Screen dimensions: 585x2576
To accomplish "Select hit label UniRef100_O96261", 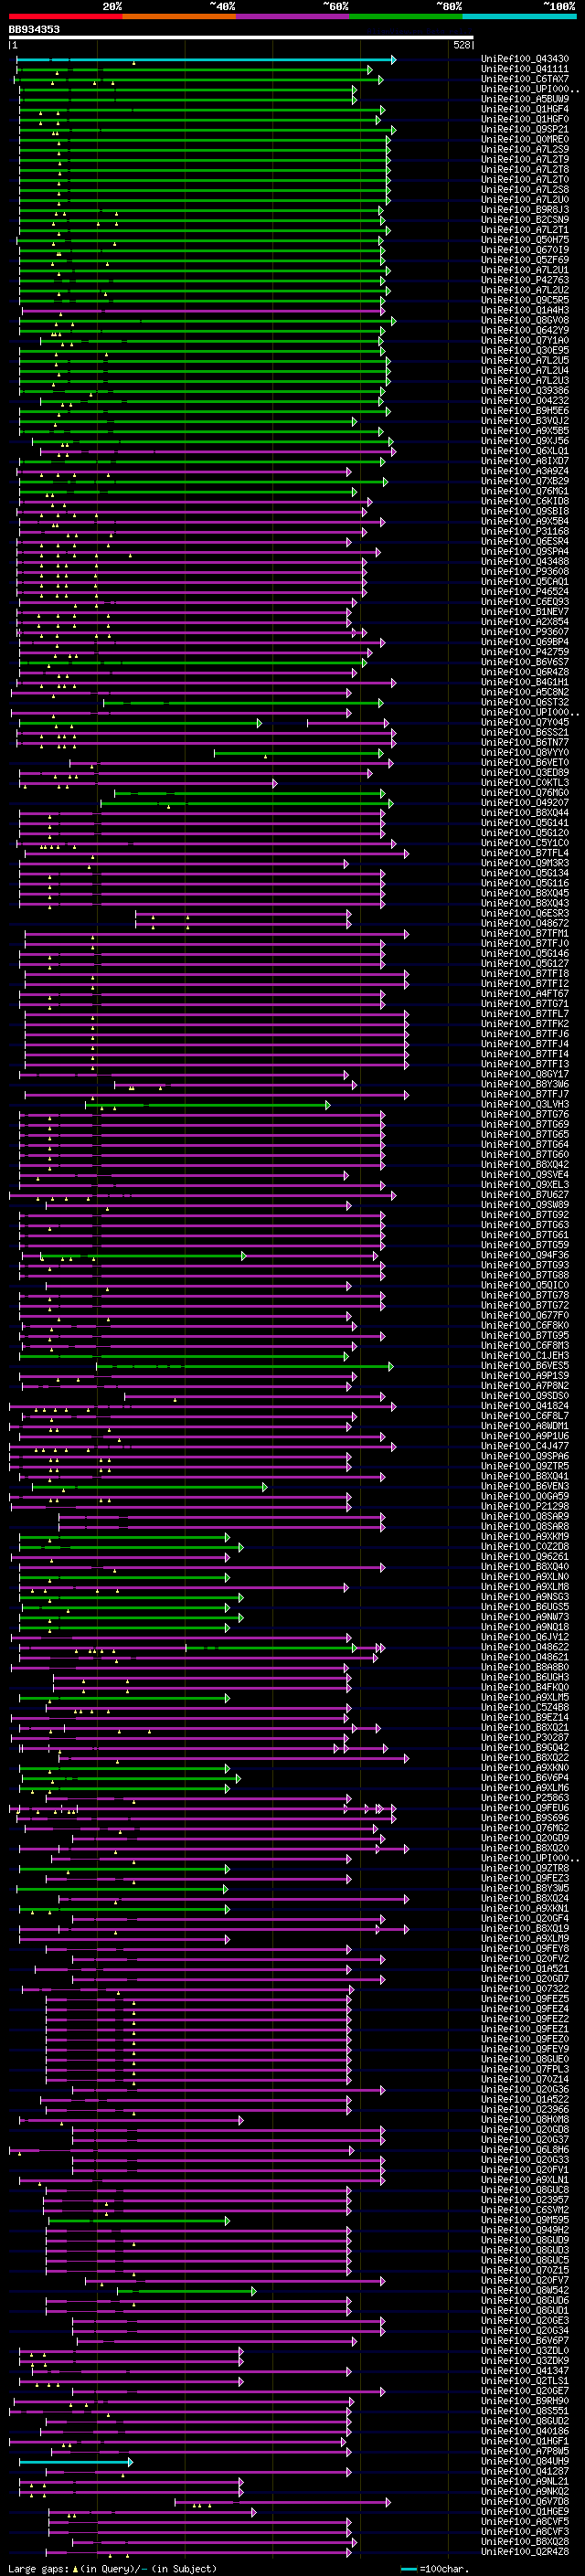I will coord(525,1558).
